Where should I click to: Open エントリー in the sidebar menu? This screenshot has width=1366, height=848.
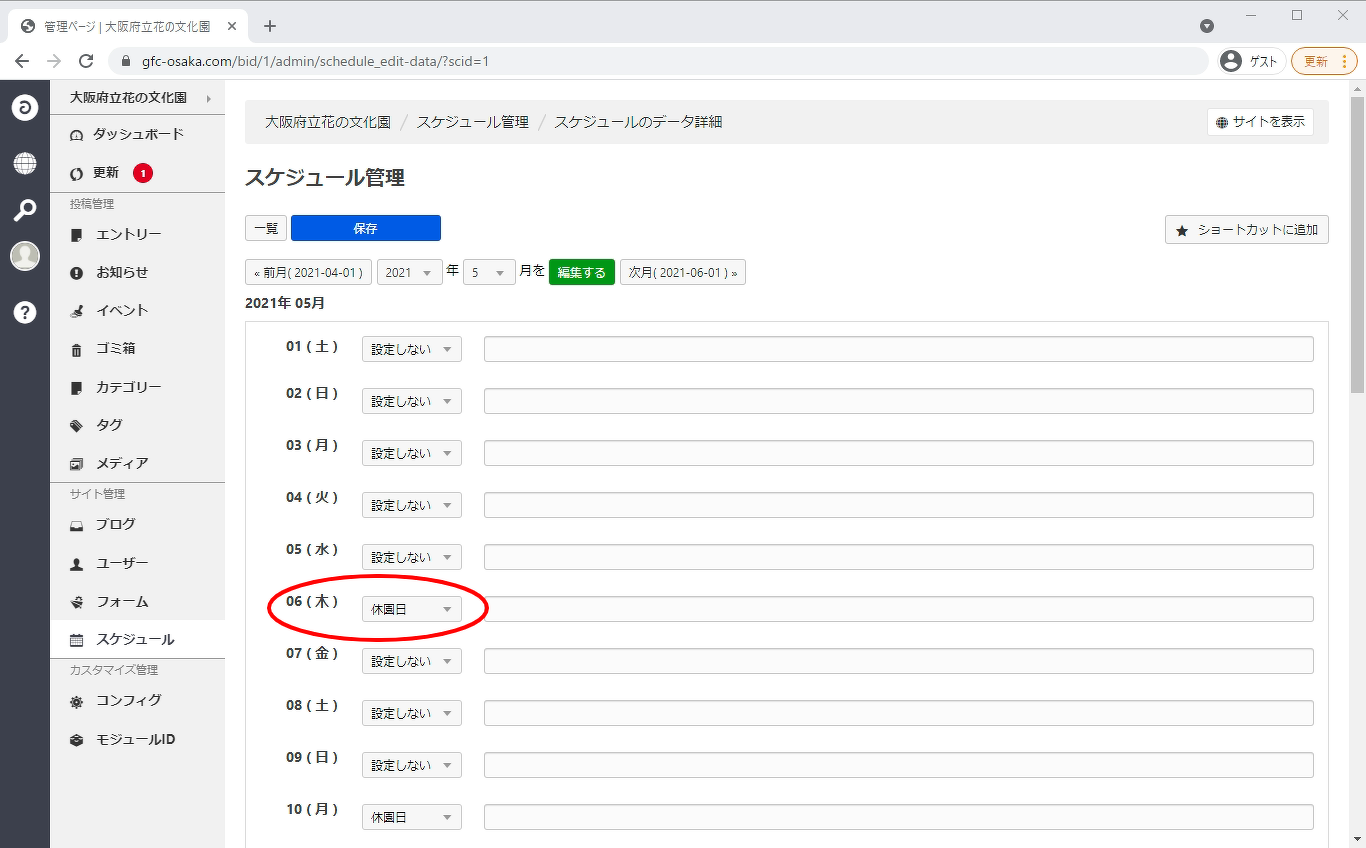[128, 234]
